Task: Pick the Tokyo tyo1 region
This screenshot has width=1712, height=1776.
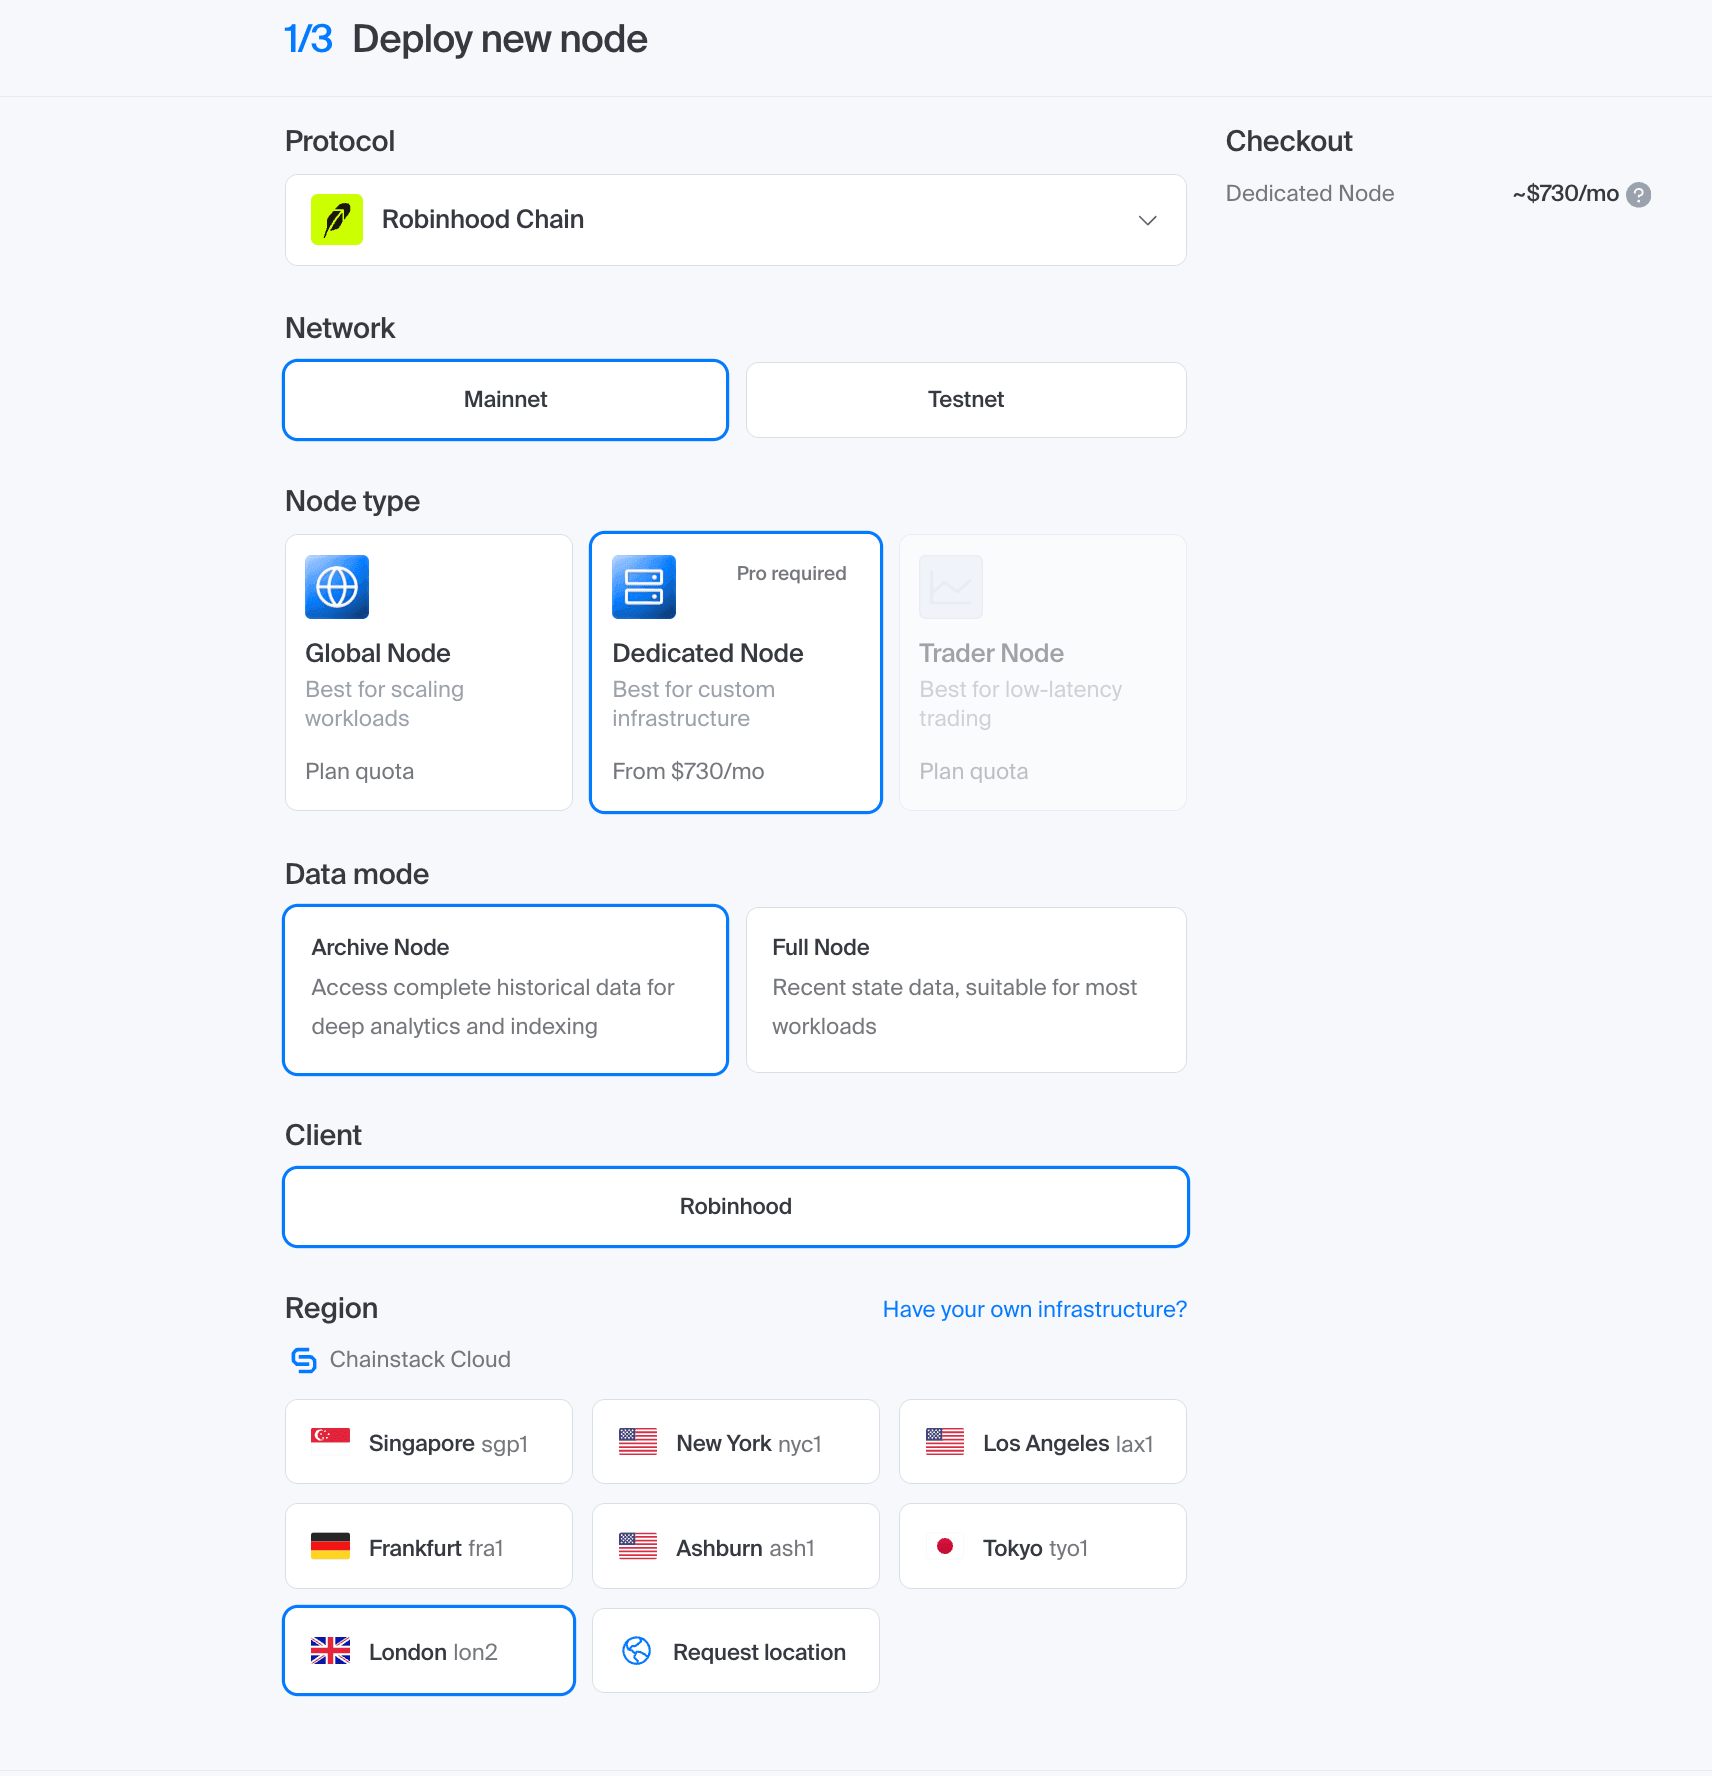Action: pos(1043,1547)
